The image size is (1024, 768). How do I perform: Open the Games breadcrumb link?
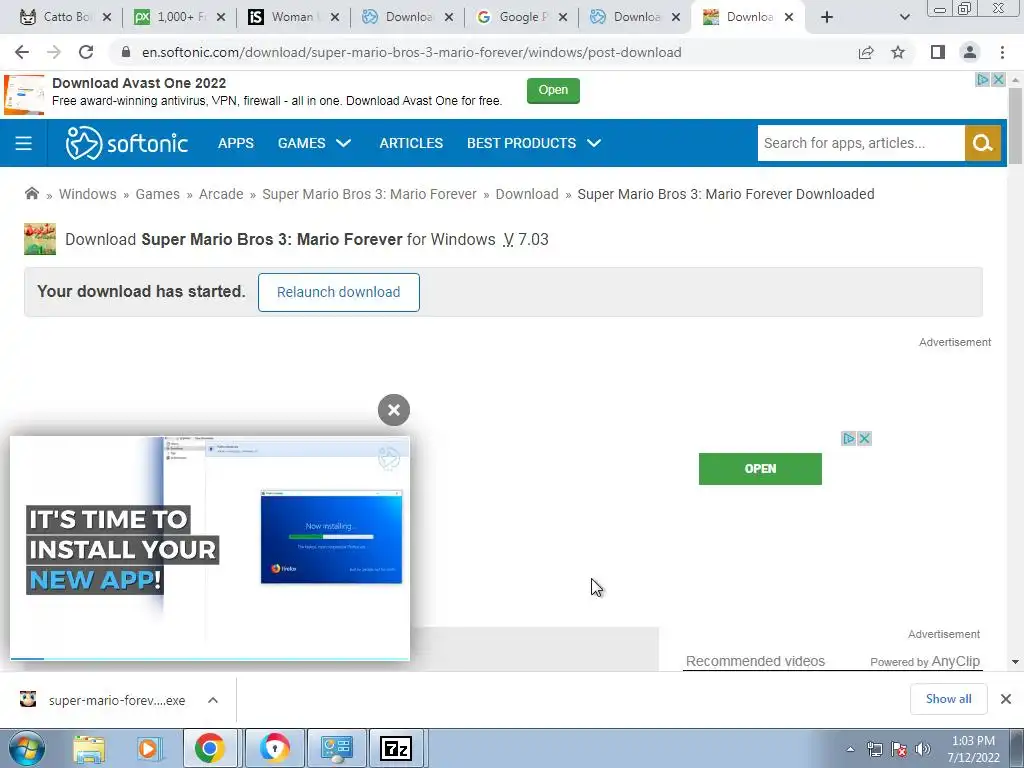coord(157,194)
